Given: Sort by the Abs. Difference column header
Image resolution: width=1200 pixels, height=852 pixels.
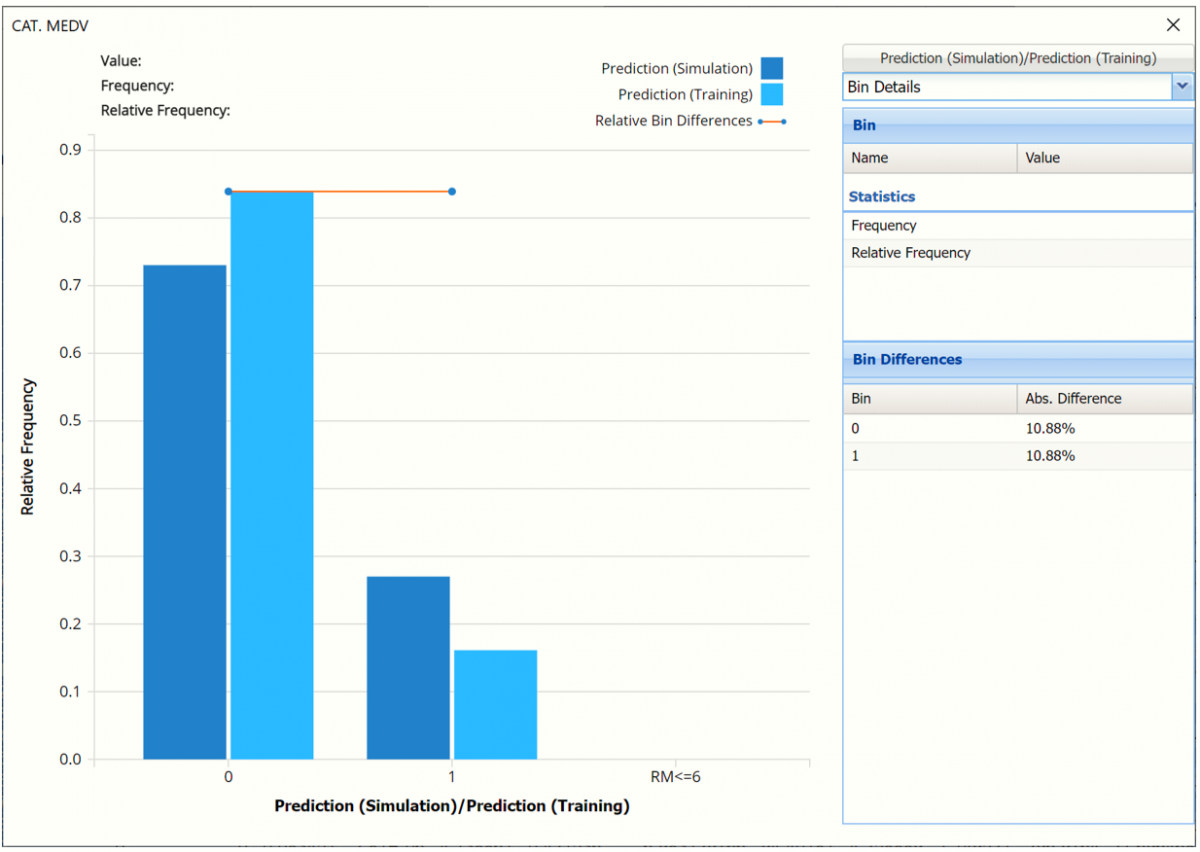Looking at the screenshot, I should coord(1104,398).
